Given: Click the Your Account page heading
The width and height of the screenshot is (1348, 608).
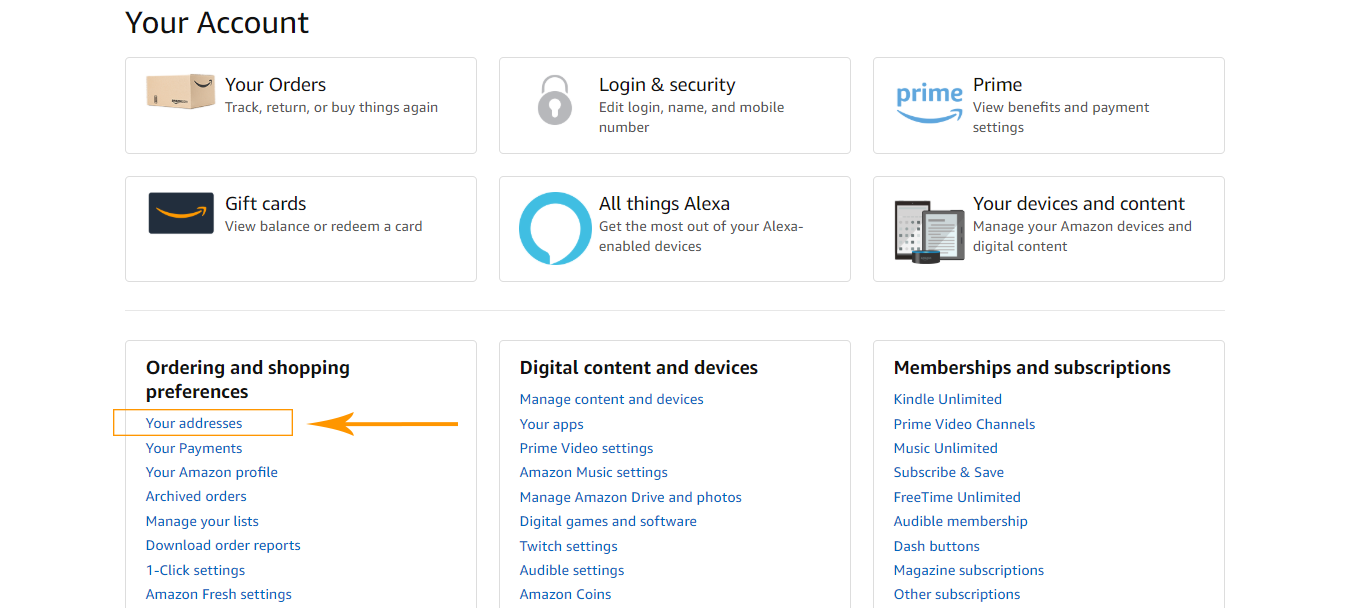Looking at the screenshot, I should (x=217, y=22).
